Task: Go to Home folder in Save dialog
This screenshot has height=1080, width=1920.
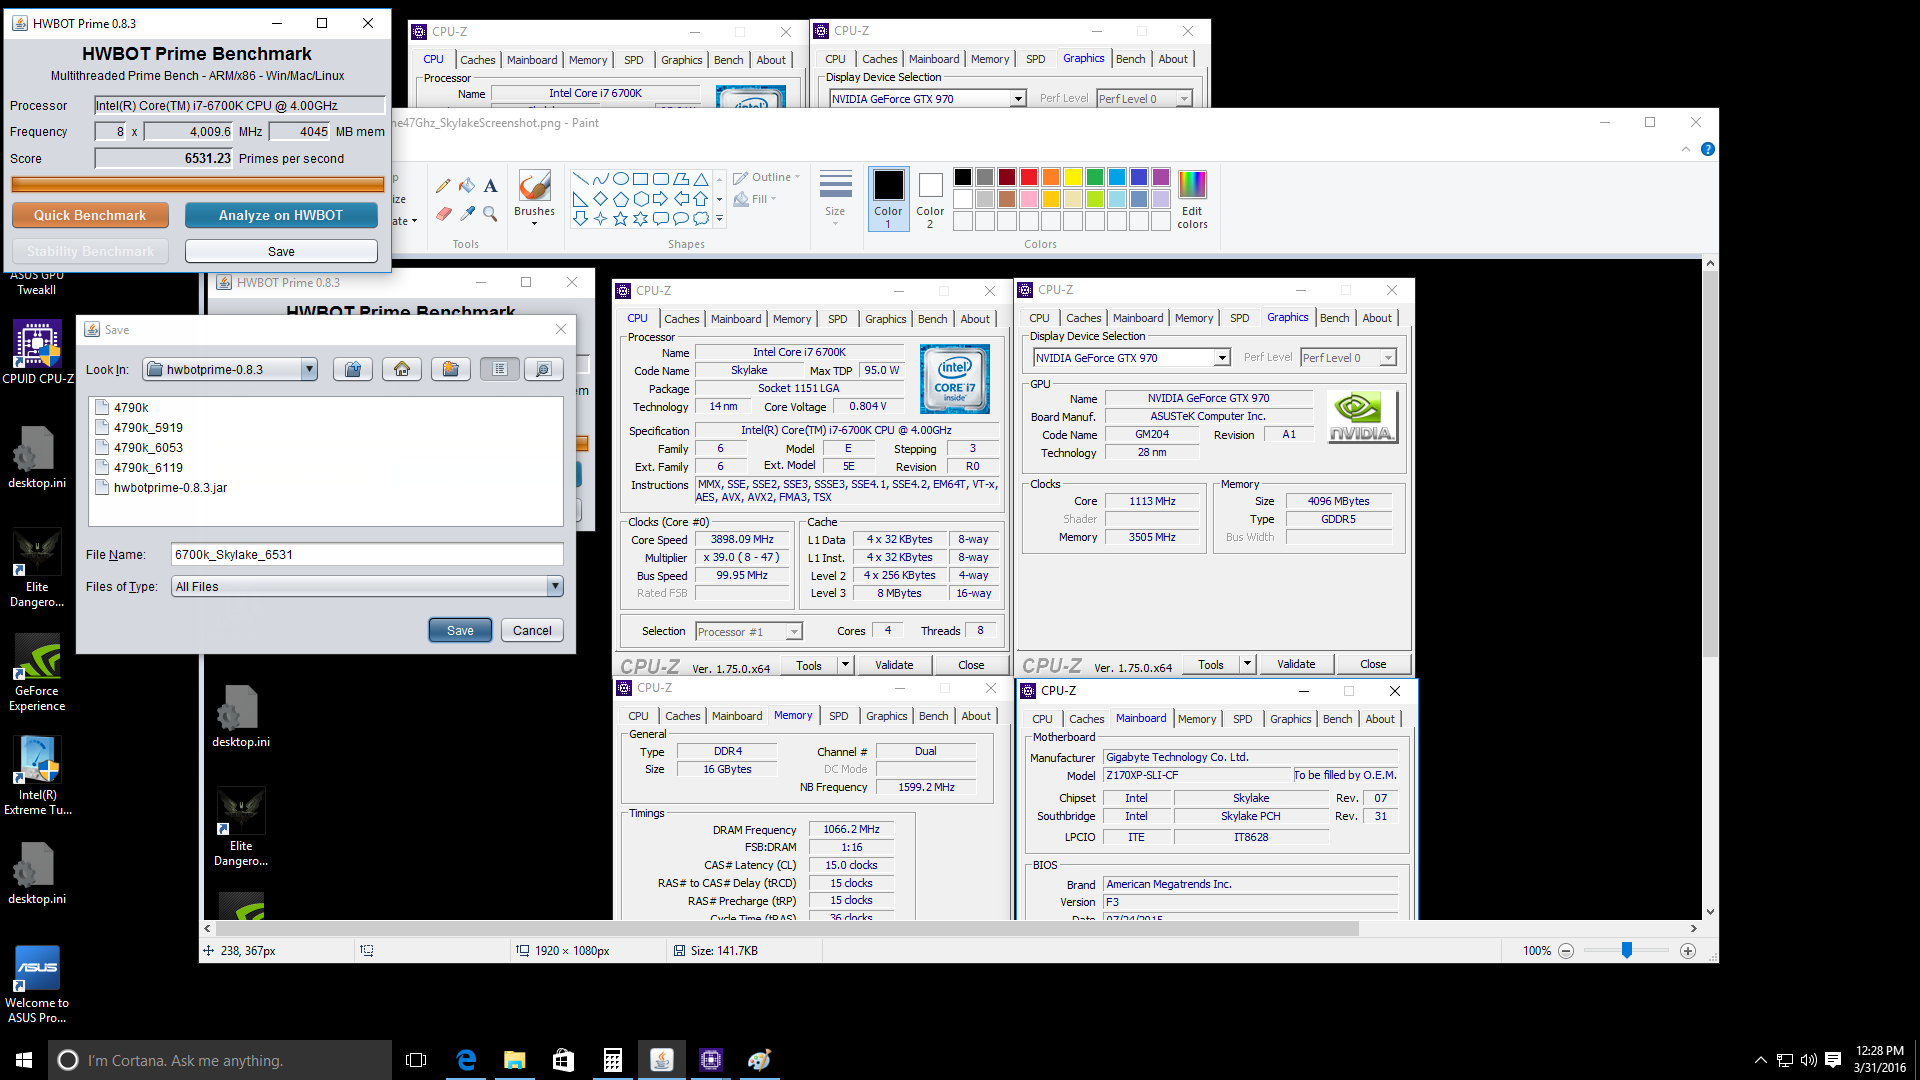Action: pyautogui.click(x=402, y=369)
